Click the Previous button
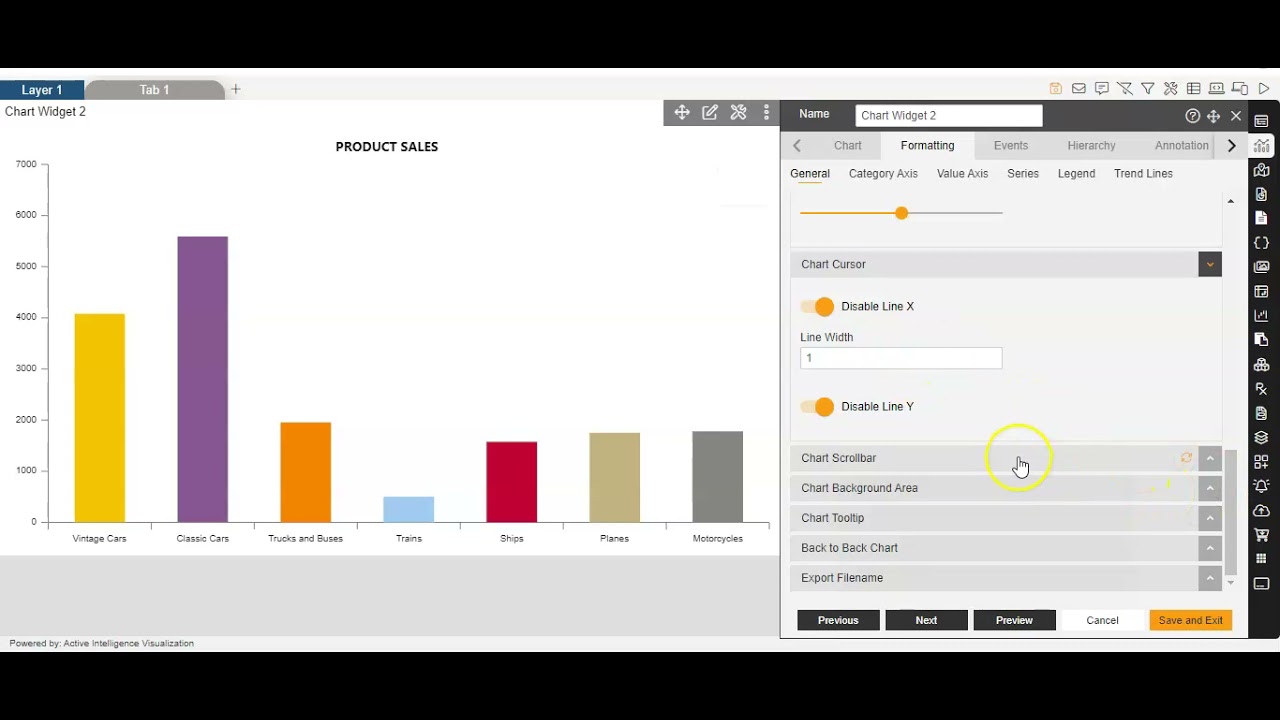The image size is (1280, 720). coord(838,621)
